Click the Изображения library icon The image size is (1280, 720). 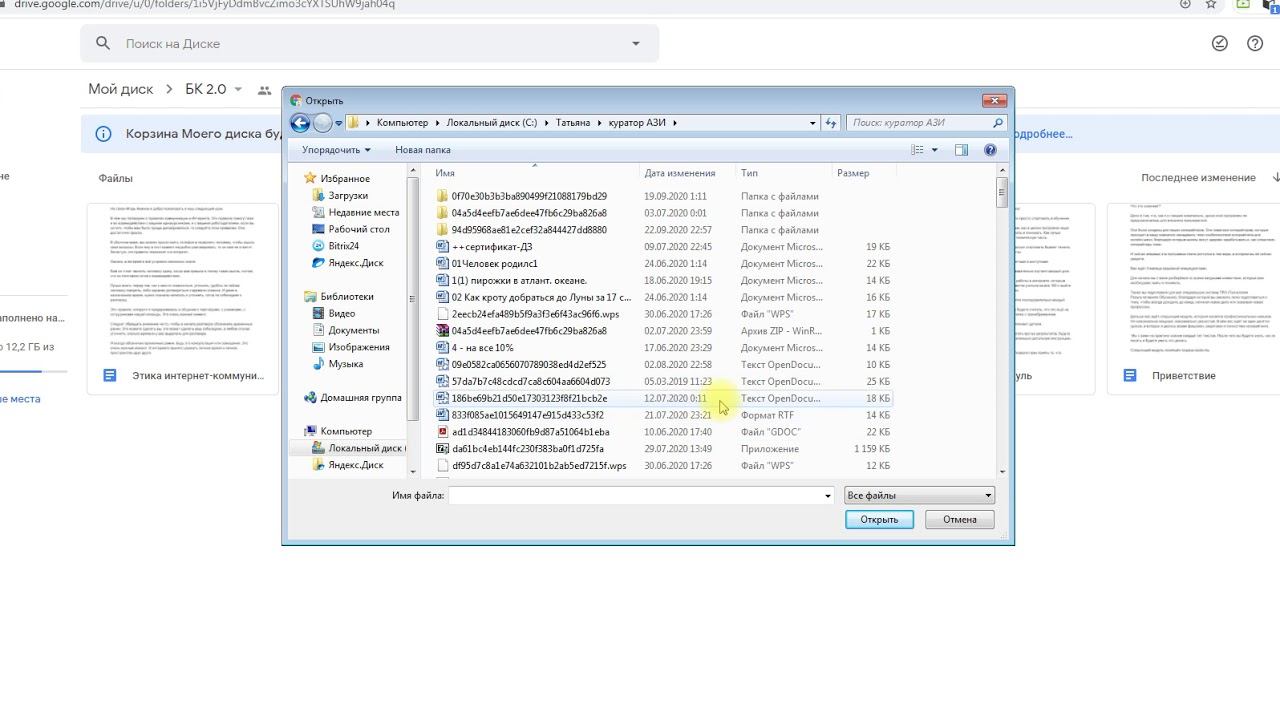[x=319, y=347]
